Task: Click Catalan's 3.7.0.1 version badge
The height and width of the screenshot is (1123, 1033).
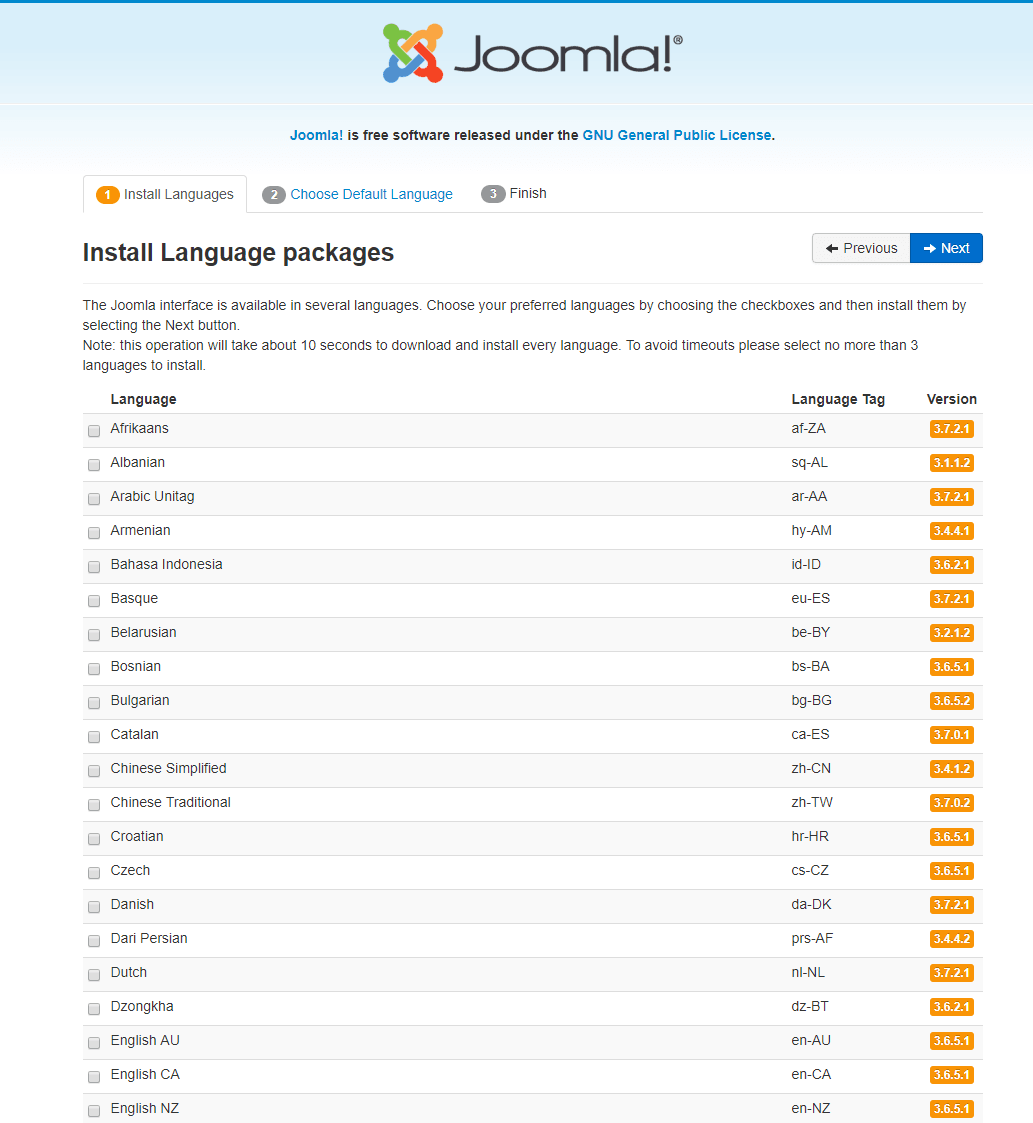Action: point(951,735)
